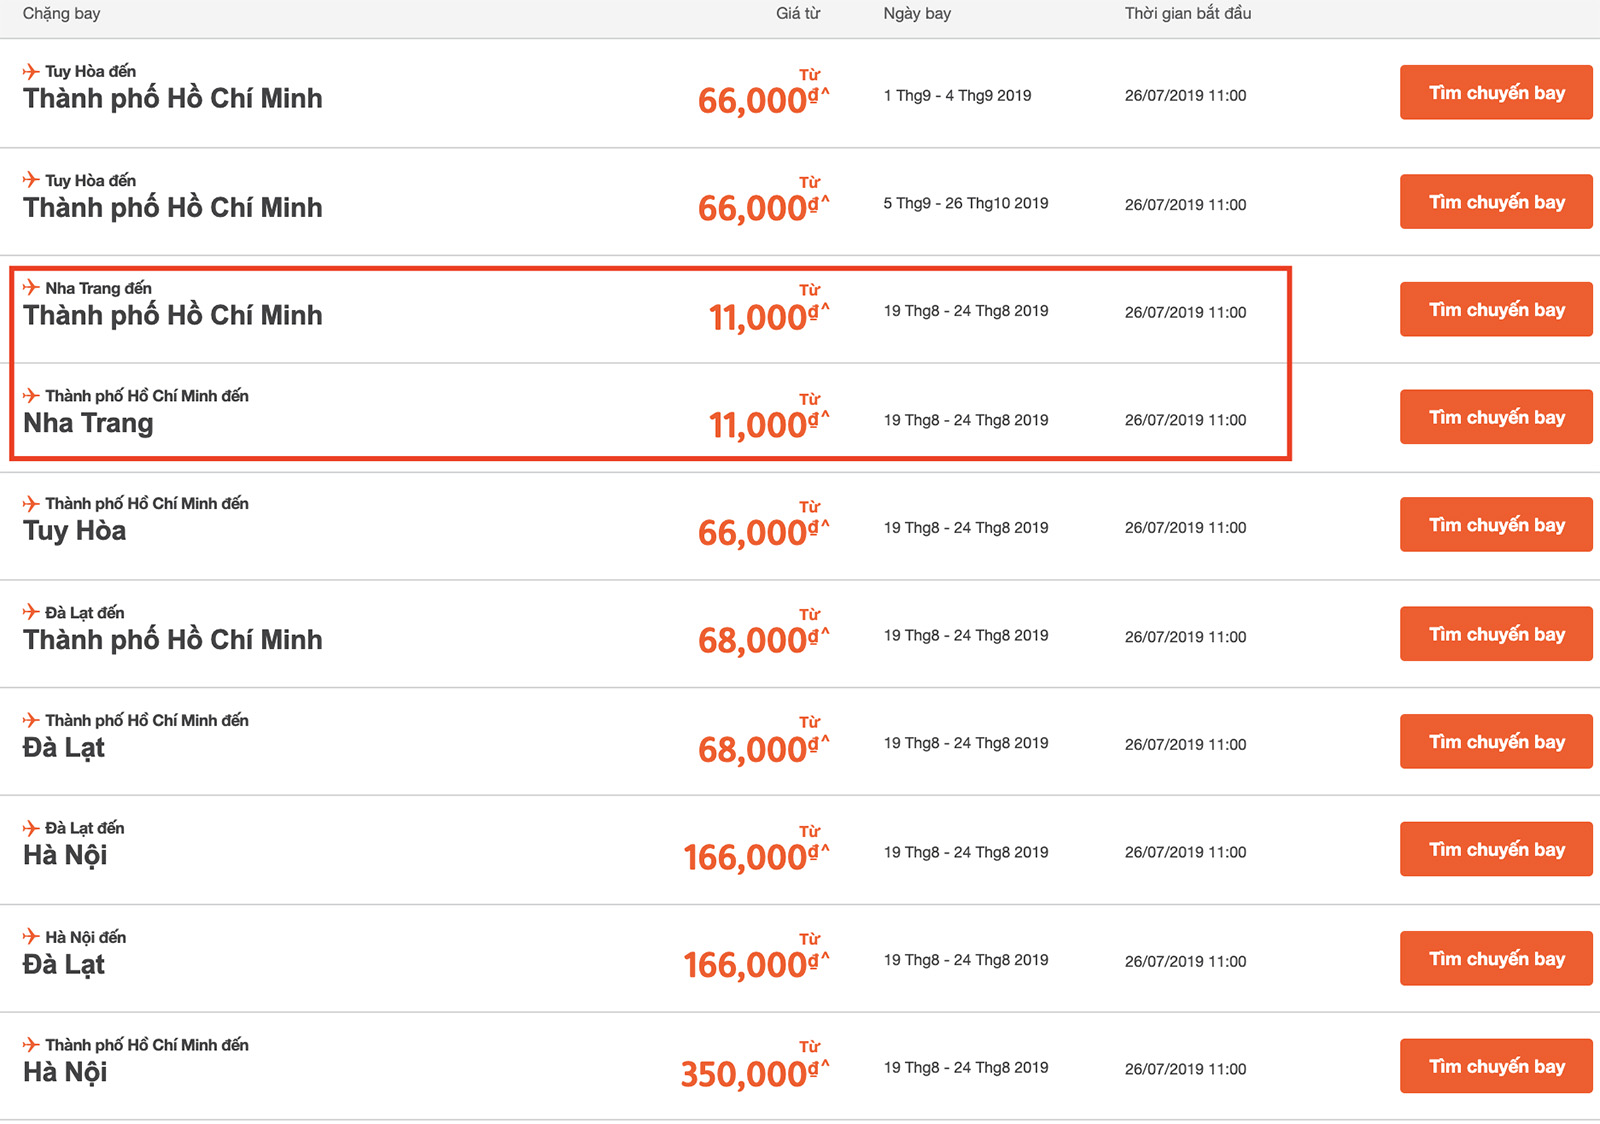Find flights for the 350,000đ Hà Nội fare
The image size is (1600, 1124).
tap(1496, 1066)
